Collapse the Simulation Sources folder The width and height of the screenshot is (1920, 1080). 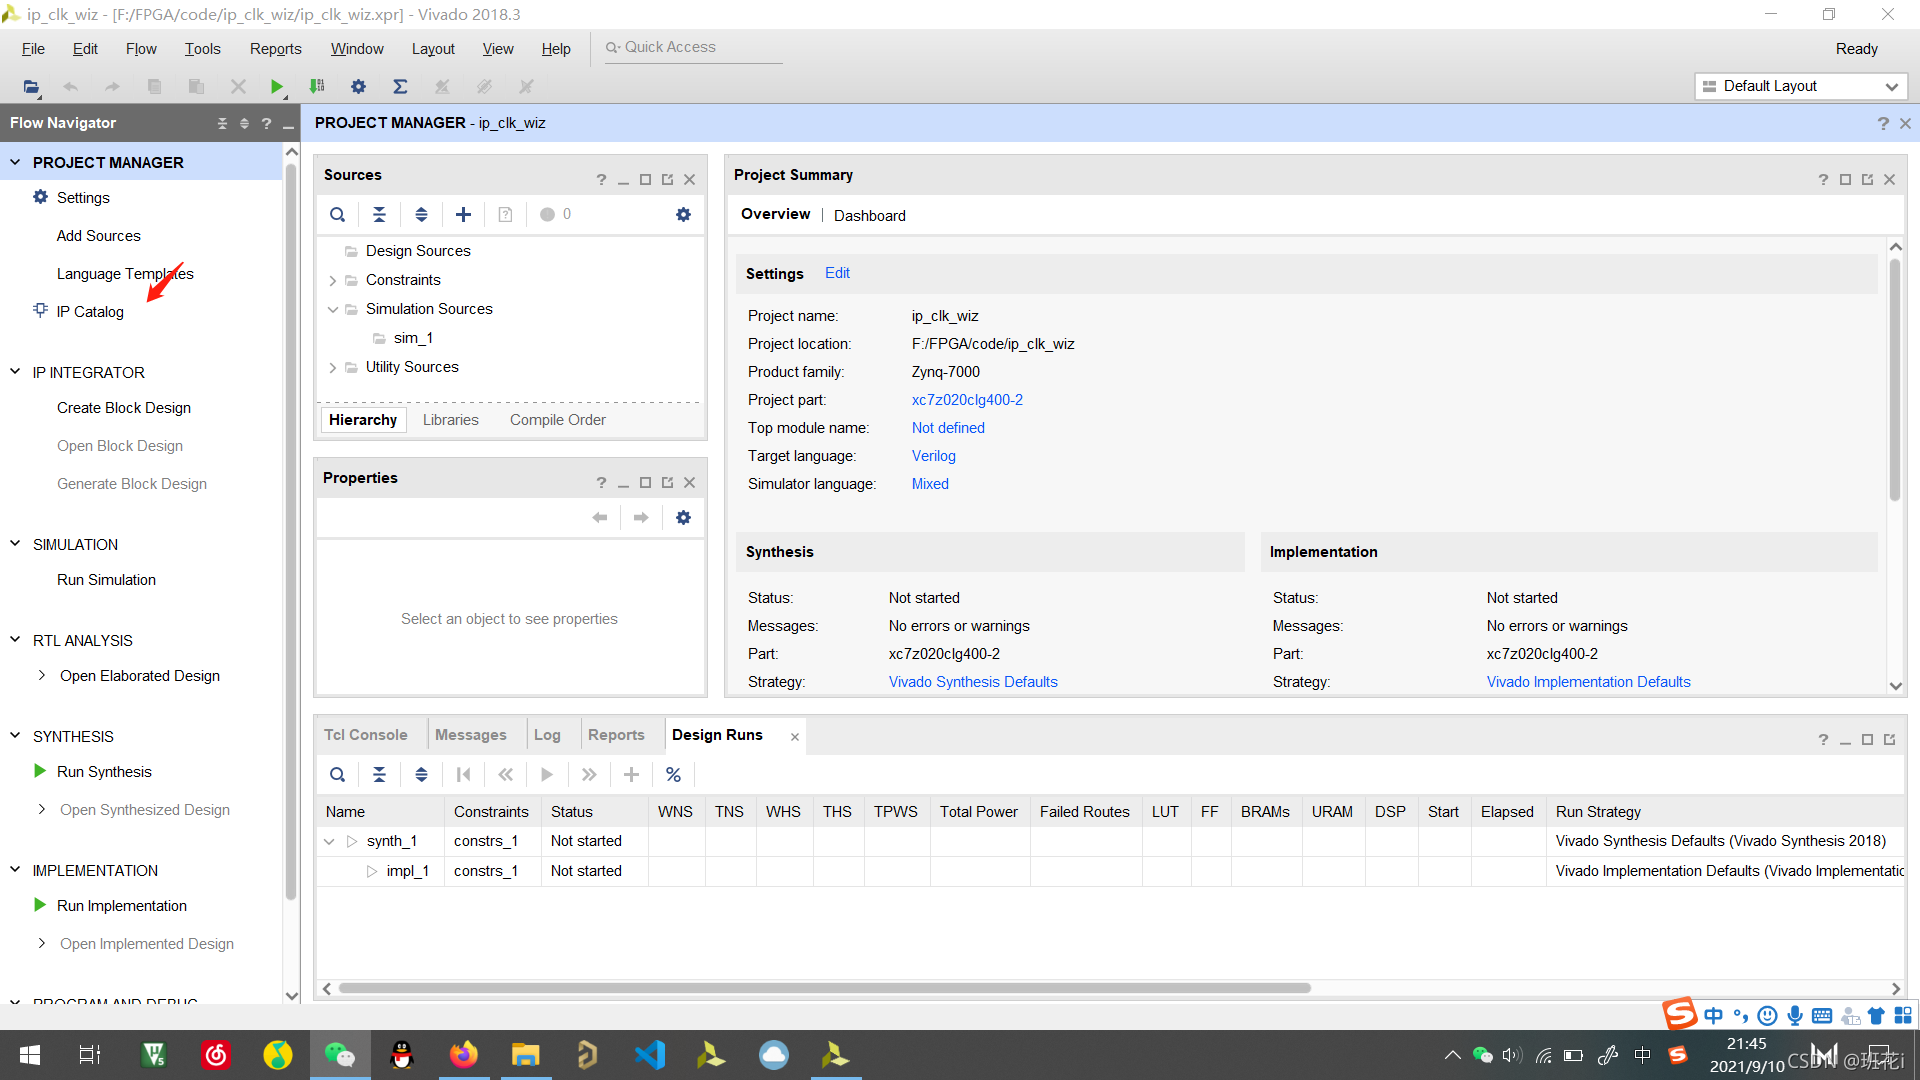(333, 309)
